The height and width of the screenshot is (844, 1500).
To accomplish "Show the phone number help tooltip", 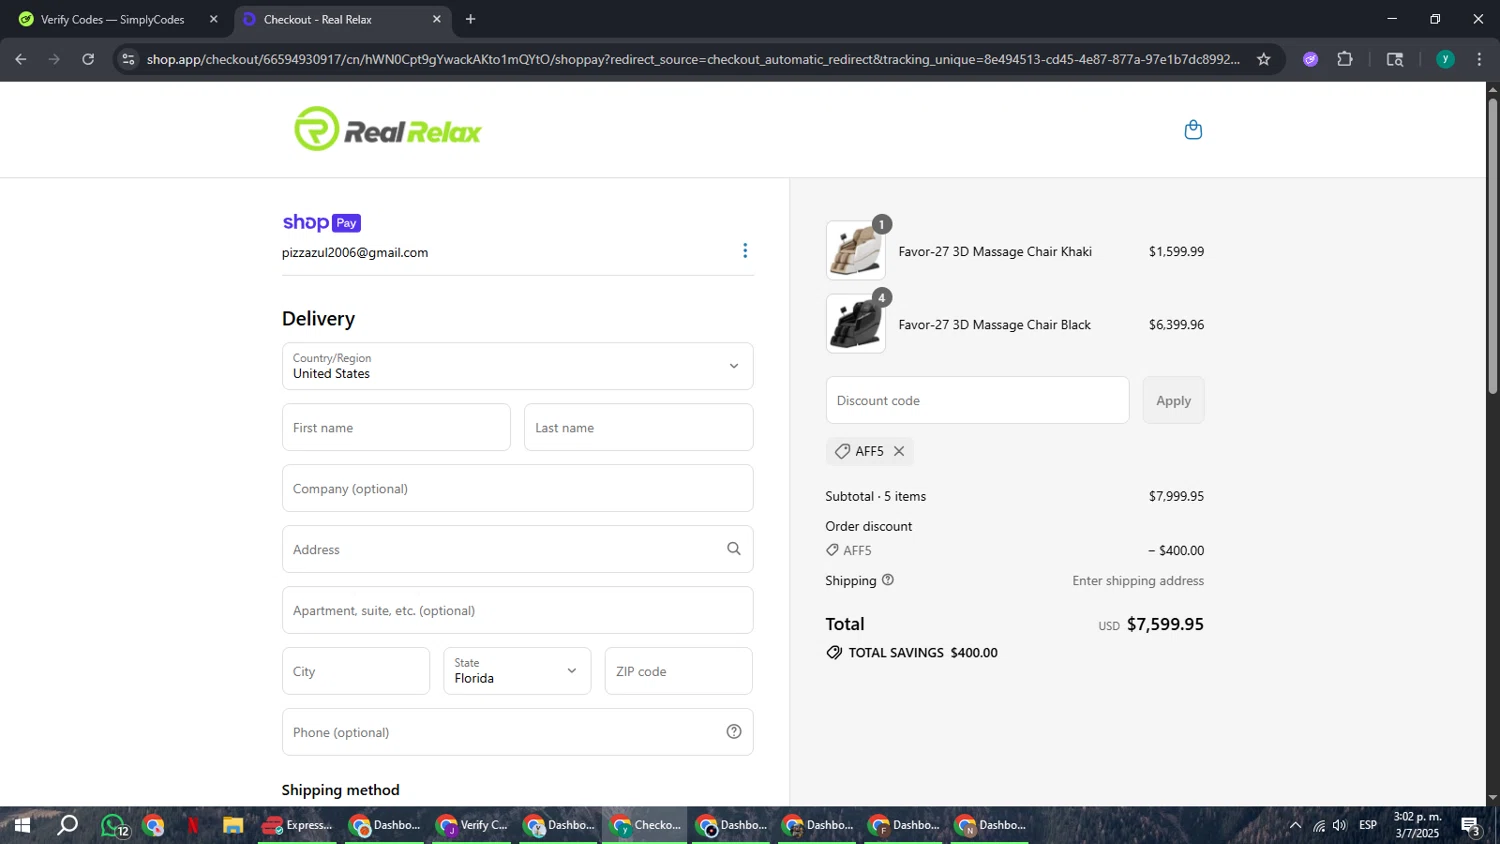I will coord(734,732).
